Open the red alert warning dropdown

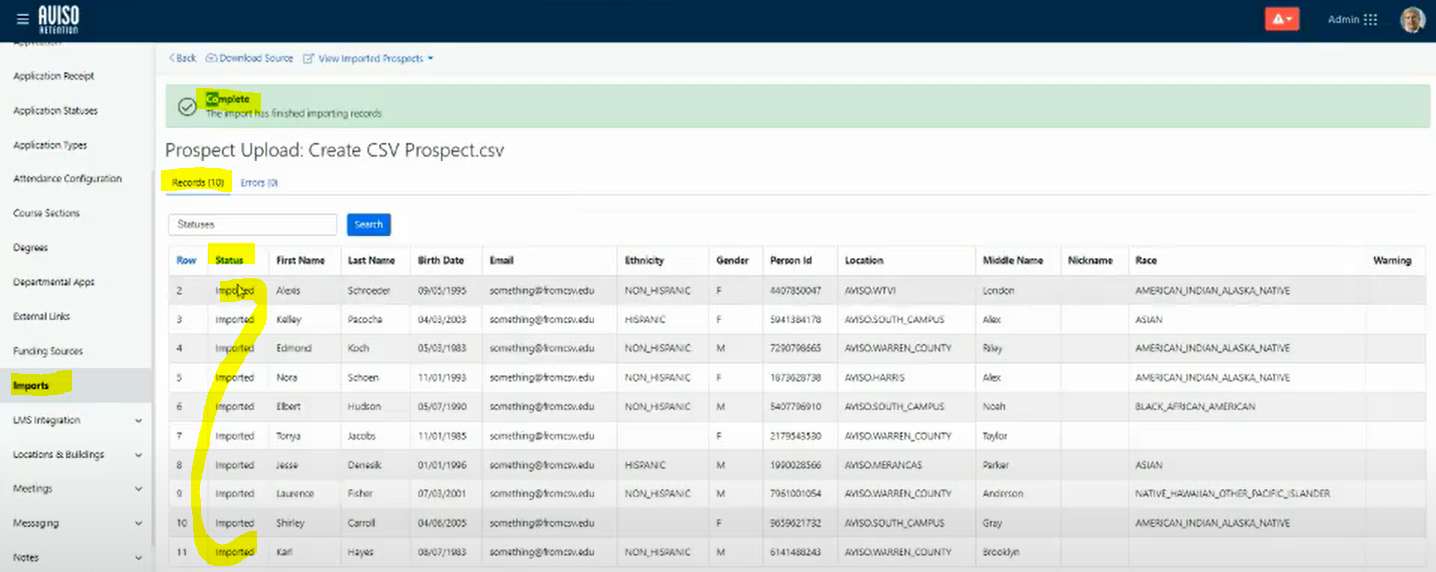(1281, 19)
